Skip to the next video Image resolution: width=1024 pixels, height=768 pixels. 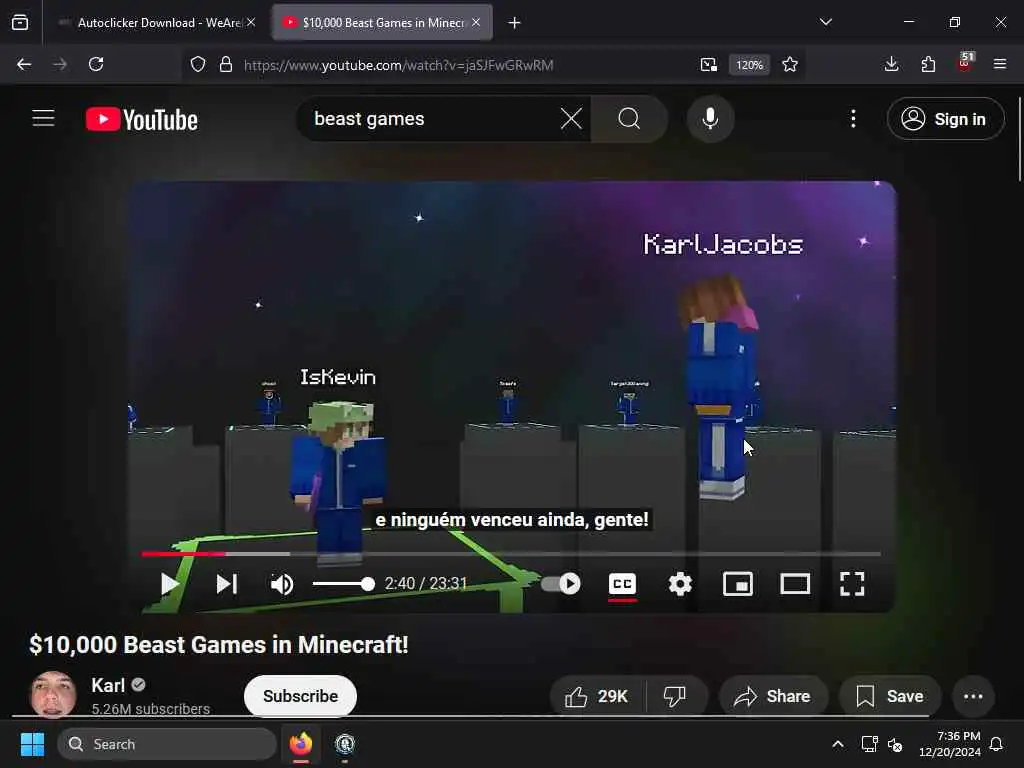click(x=227, y=584)
